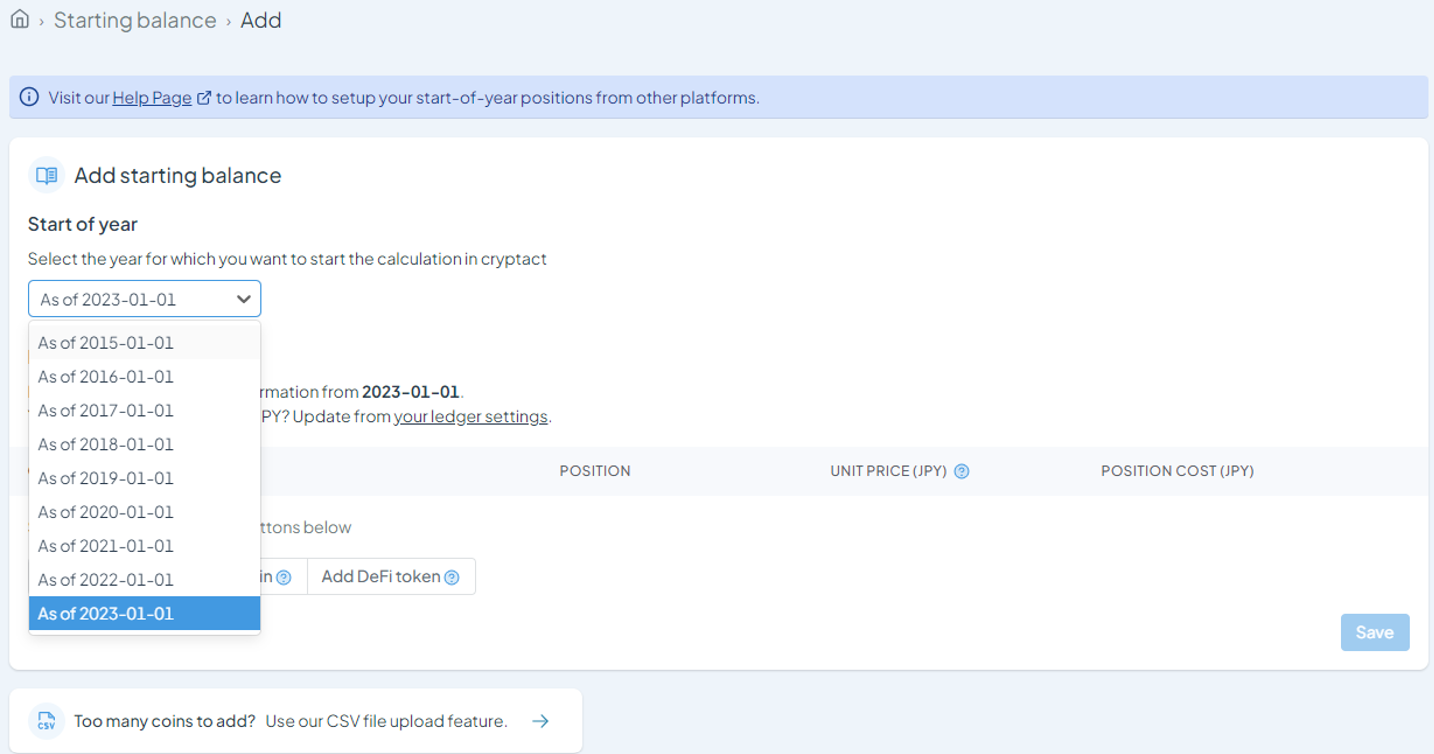Select As of 2017-01-01 option
The width and height of the screenshot is (1434, 754).
pos(144,410)
